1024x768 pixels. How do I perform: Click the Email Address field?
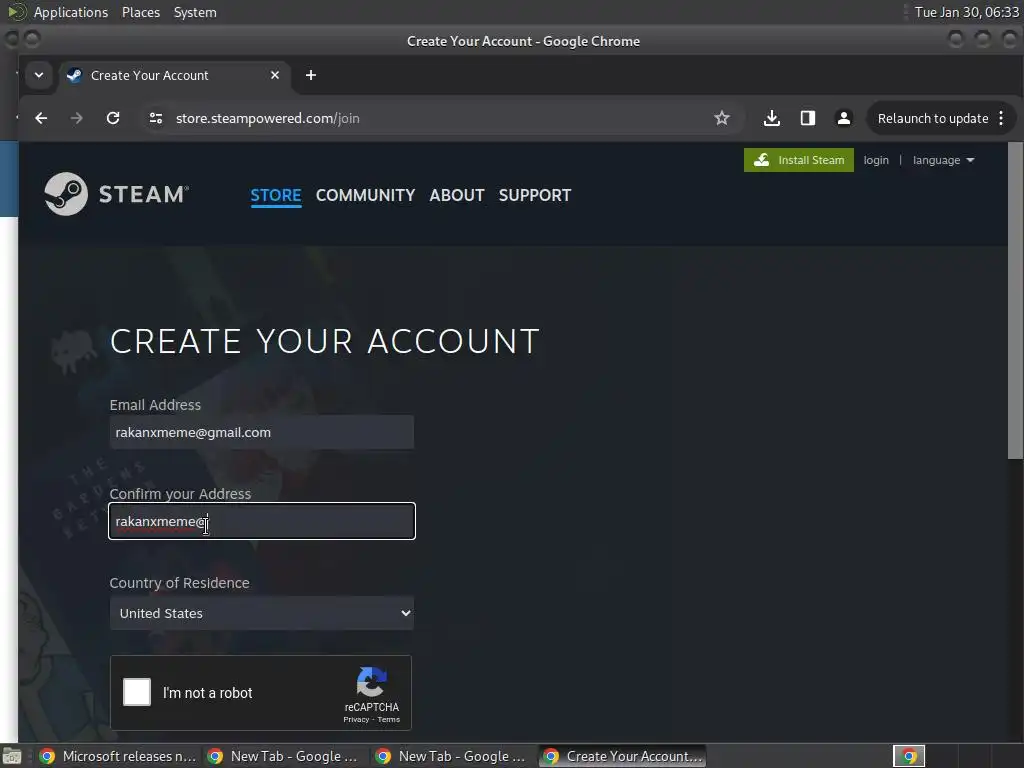click(x=261, y=432)
